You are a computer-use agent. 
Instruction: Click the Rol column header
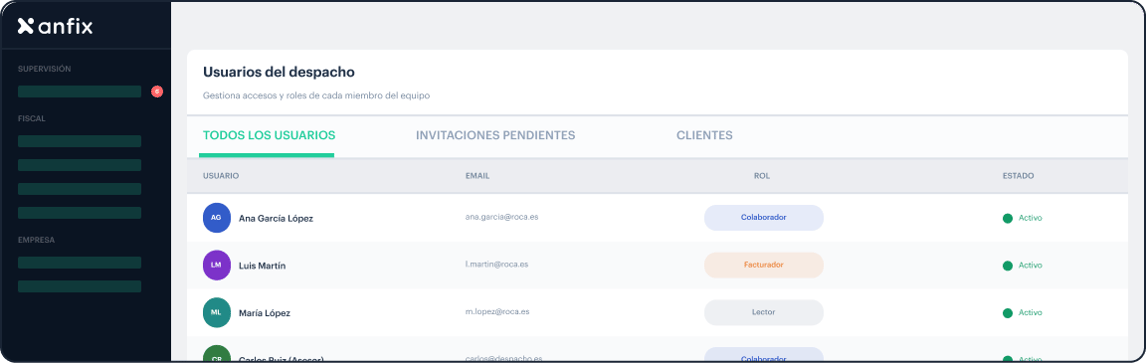762,176
